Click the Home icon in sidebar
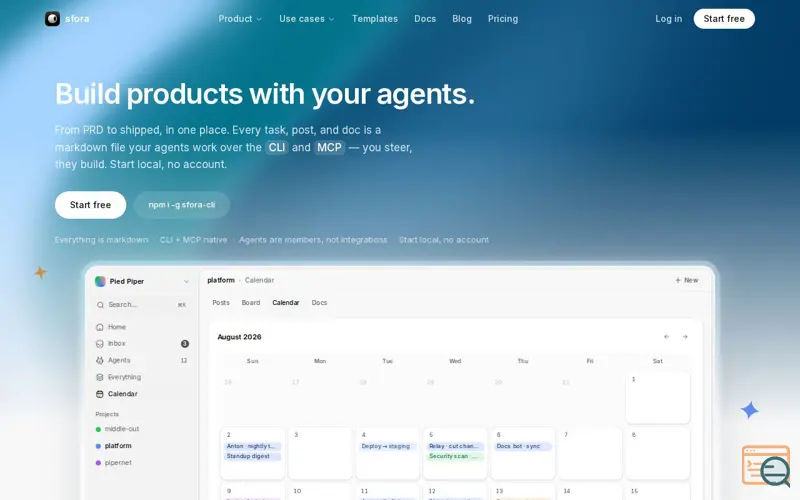The width and height of the screenshot is (800, 500). (99, 327)
